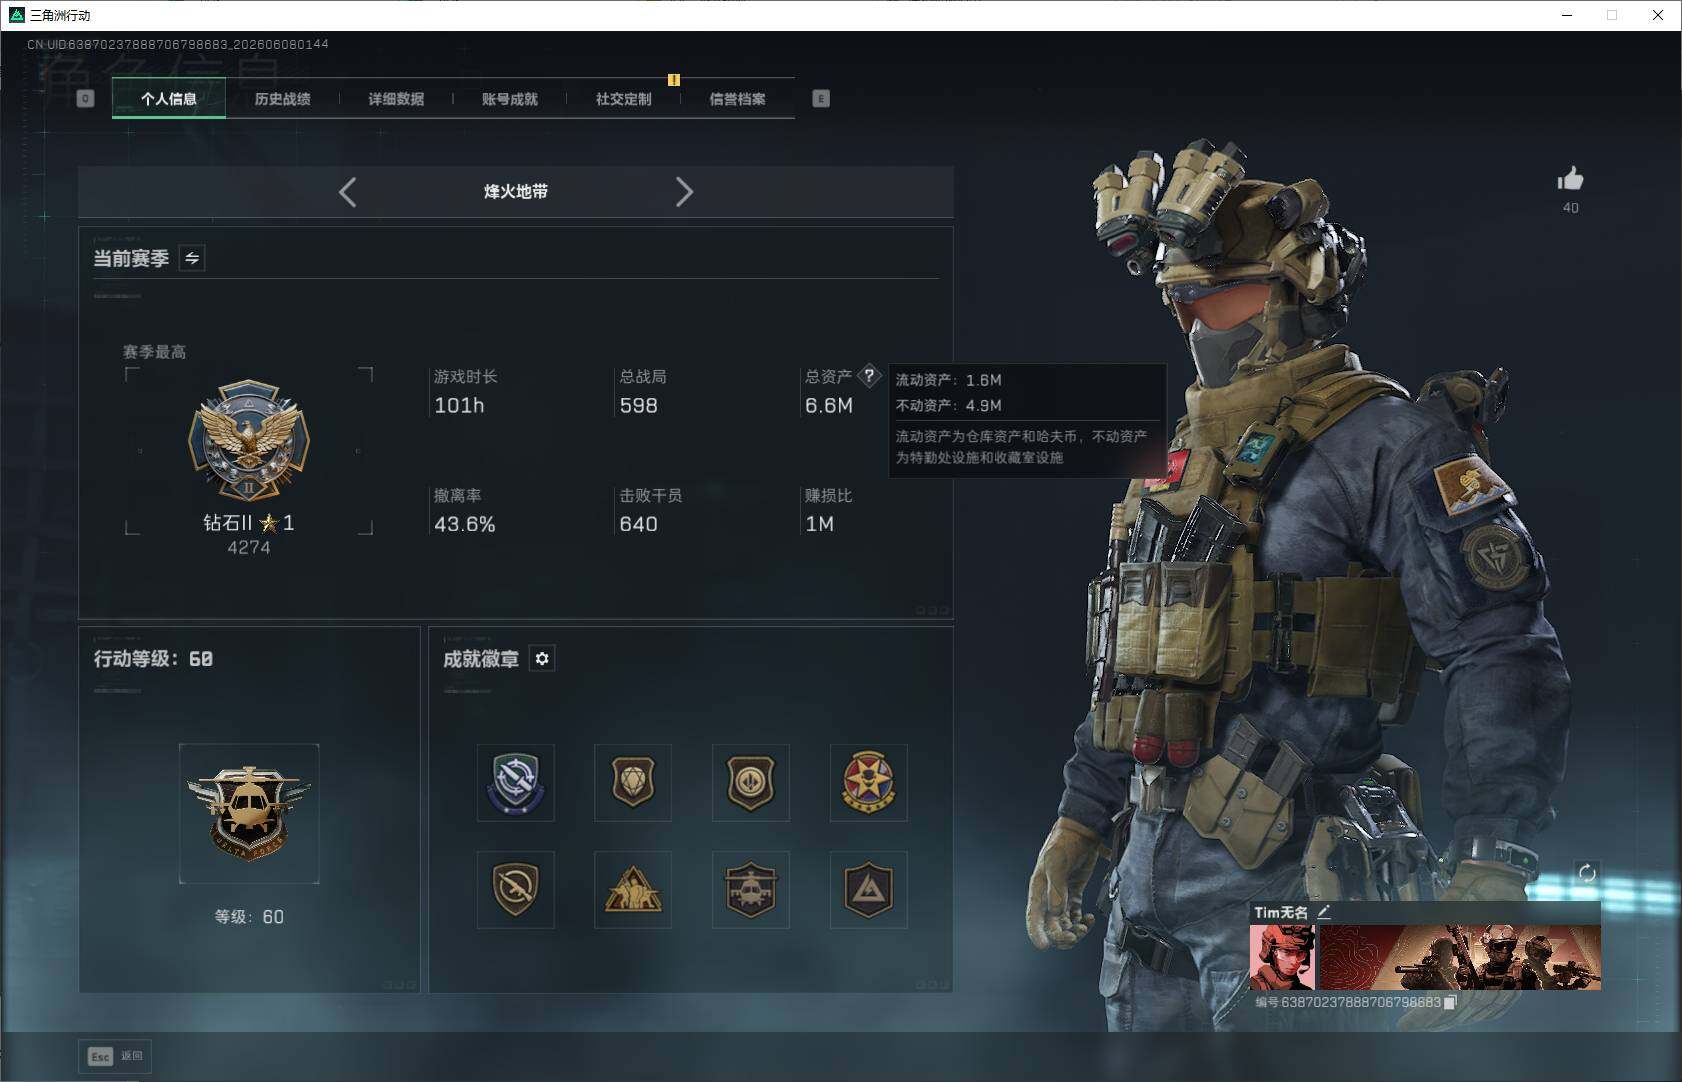The width and height of the screenshot is (1682, 1082).
Task: Click the rotate refresh icon above the namecard
Action: (x=1587, y=873)
